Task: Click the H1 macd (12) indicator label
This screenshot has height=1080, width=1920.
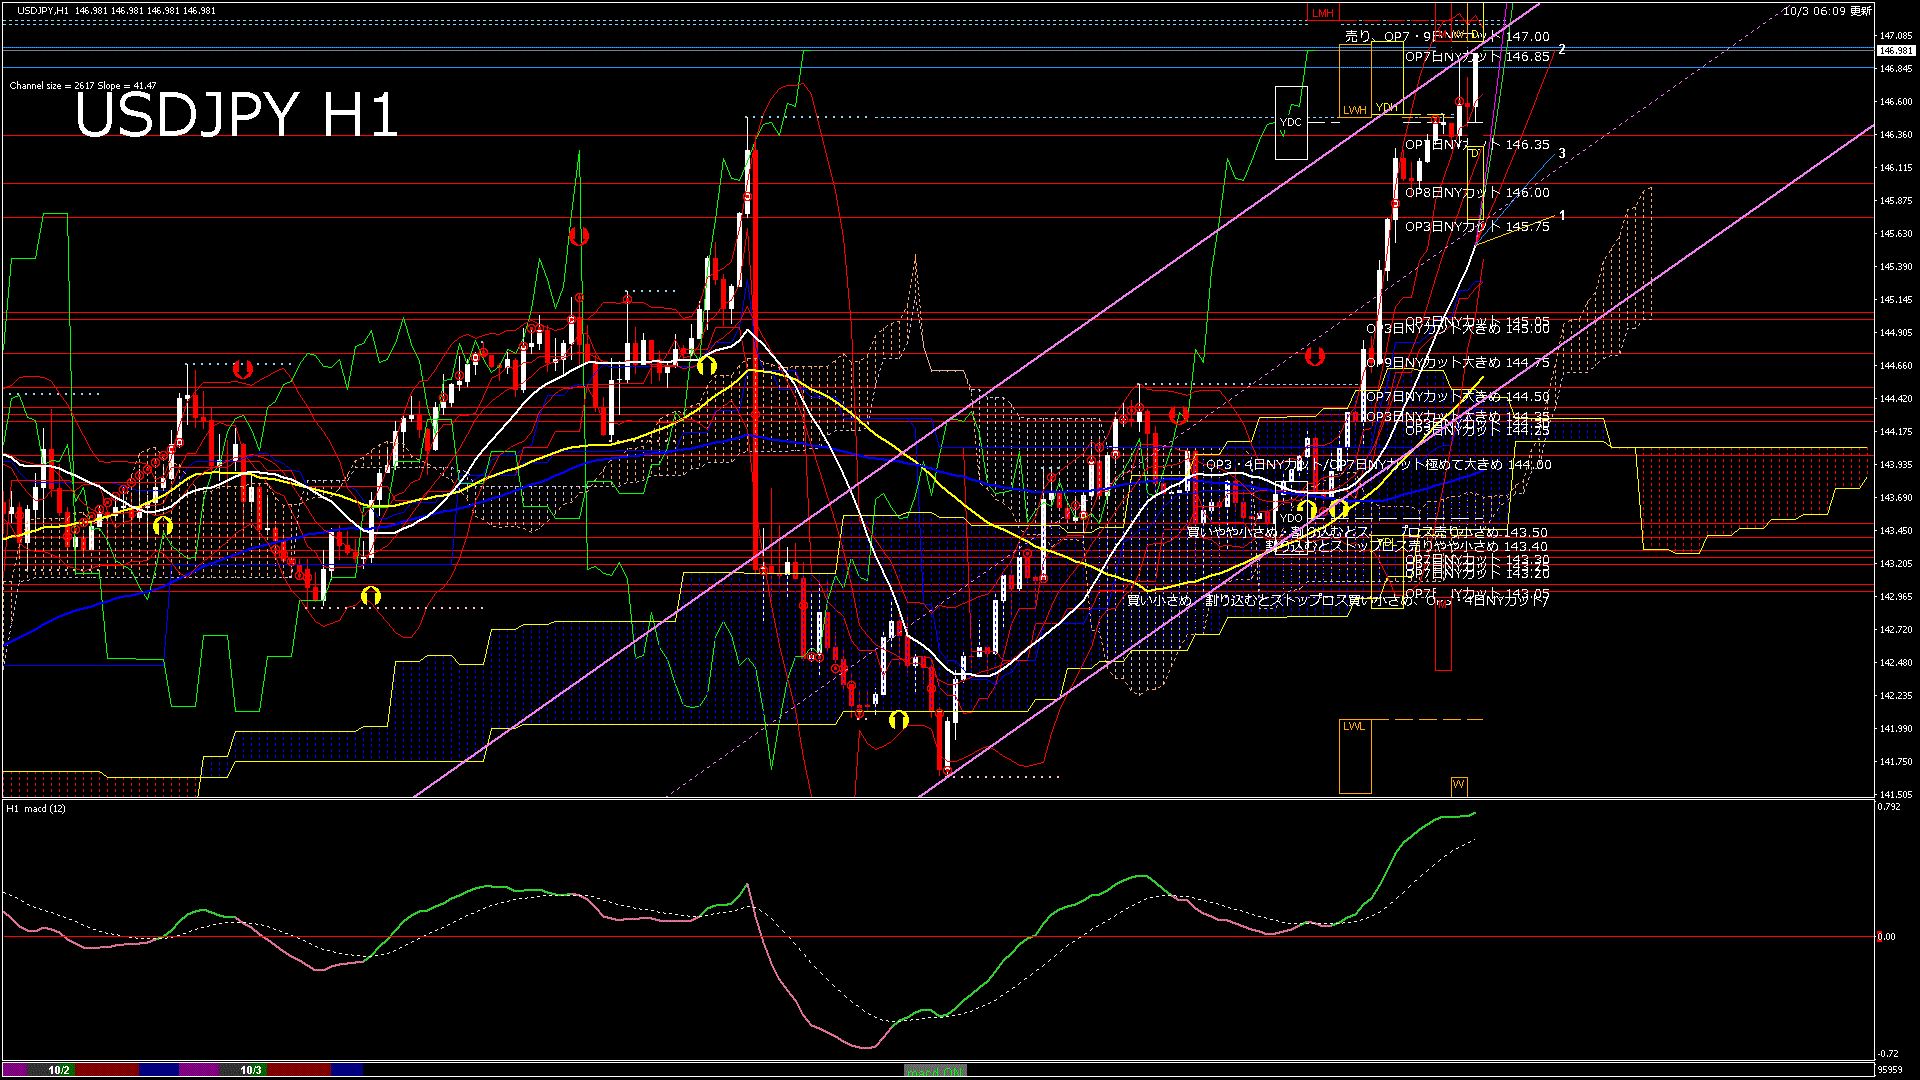Action: [36, 808]
